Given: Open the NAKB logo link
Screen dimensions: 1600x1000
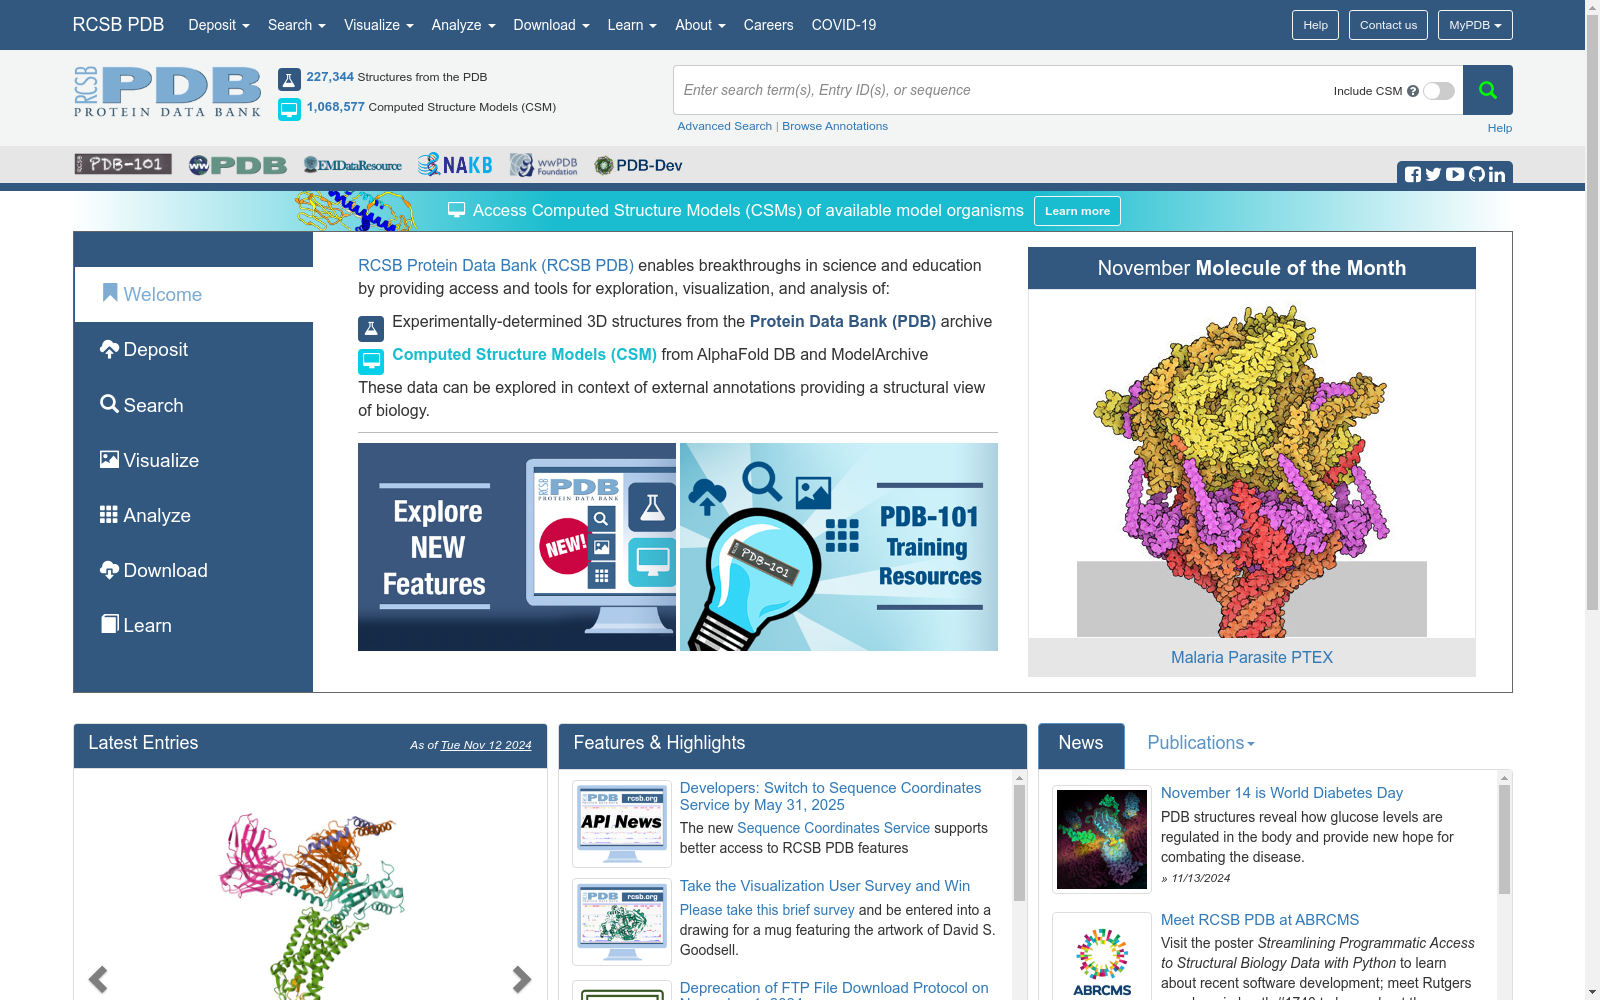Looking at the screenshot, I should pos(455,165).
